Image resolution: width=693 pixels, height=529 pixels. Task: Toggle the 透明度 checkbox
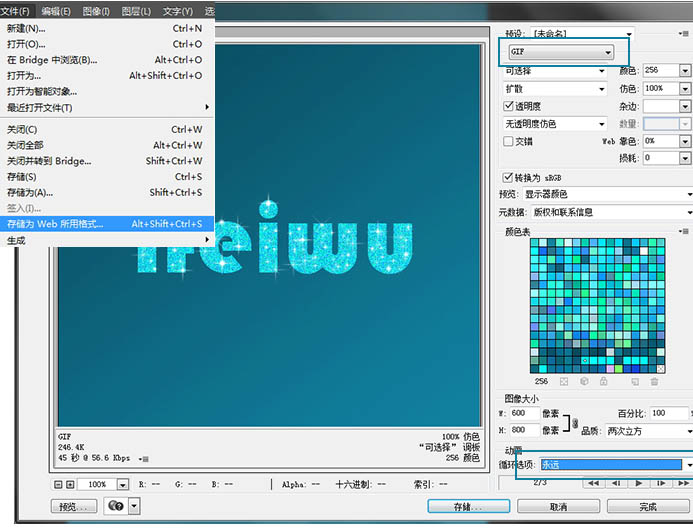(x=508, y=106)
